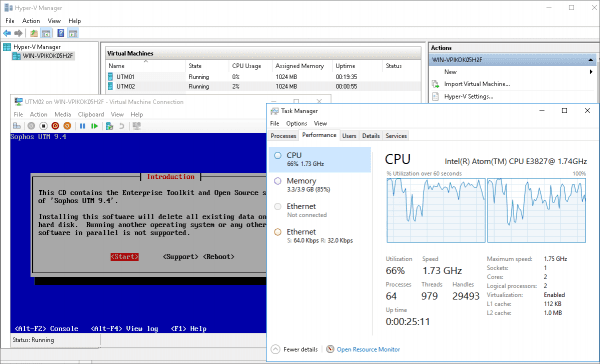Collapse Task Manager with the Fewer details chevron
This screenshot has height=364, width=600.
coord(275,349)
